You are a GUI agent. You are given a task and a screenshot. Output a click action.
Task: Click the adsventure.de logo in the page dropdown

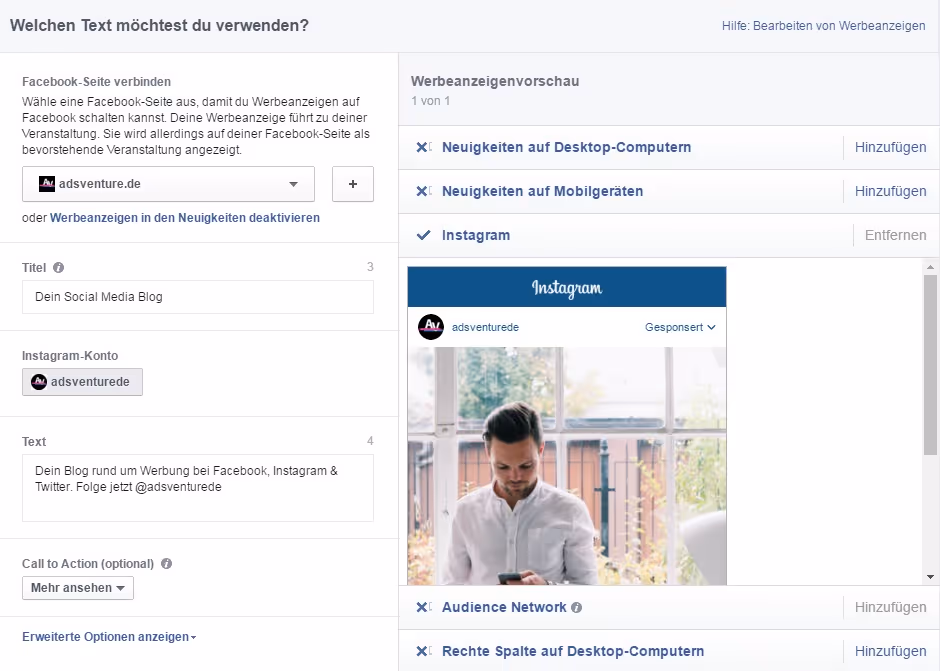(47, 183)
